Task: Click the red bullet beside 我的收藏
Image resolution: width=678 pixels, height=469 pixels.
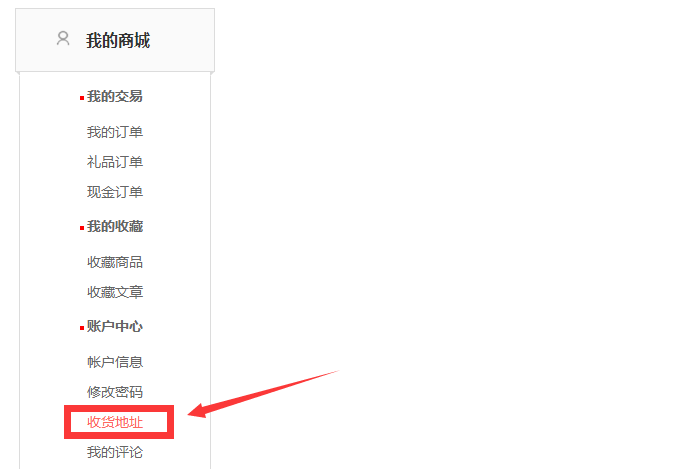Action: (x=82, y=228)
